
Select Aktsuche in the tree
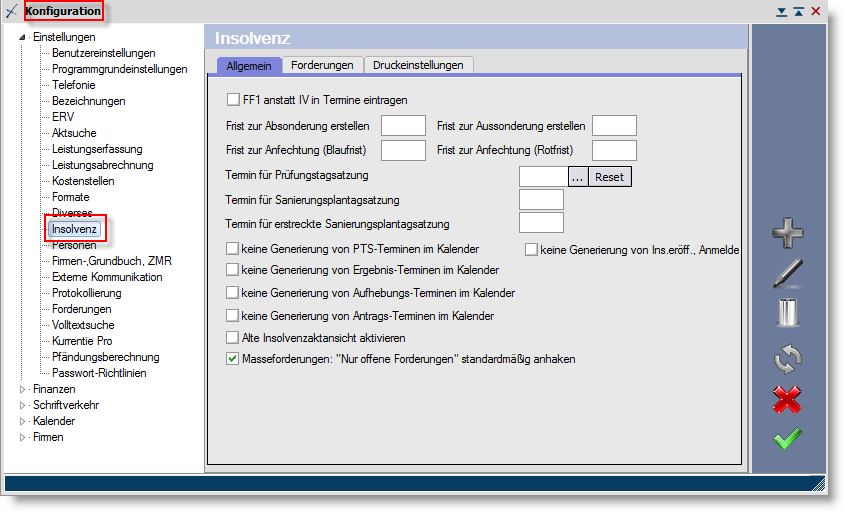[74, 133]
